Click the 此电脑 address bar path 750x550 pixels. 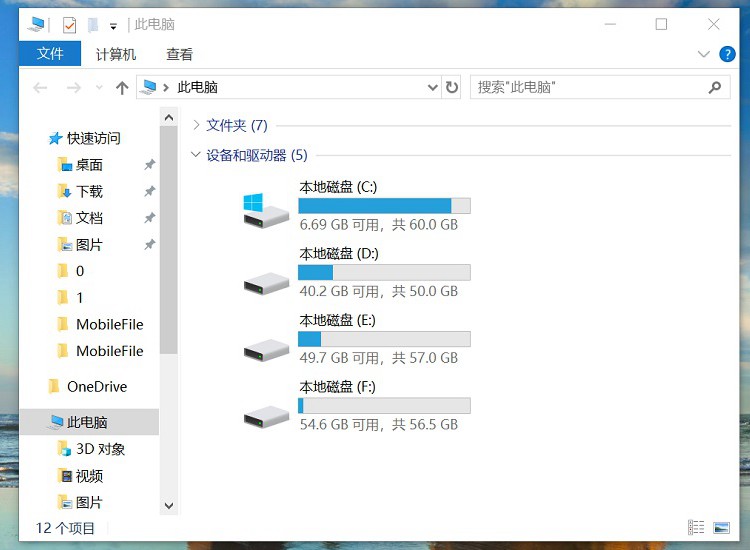click(198, 87)
